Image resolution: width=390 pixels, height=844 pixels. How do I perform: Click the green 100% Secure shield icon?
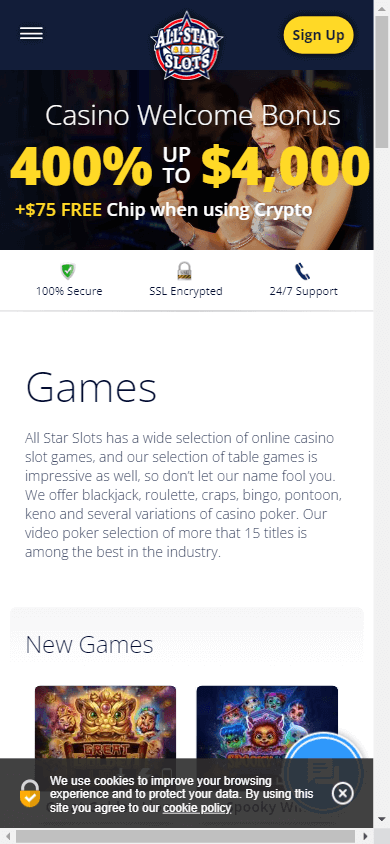(x=68, y=271)
